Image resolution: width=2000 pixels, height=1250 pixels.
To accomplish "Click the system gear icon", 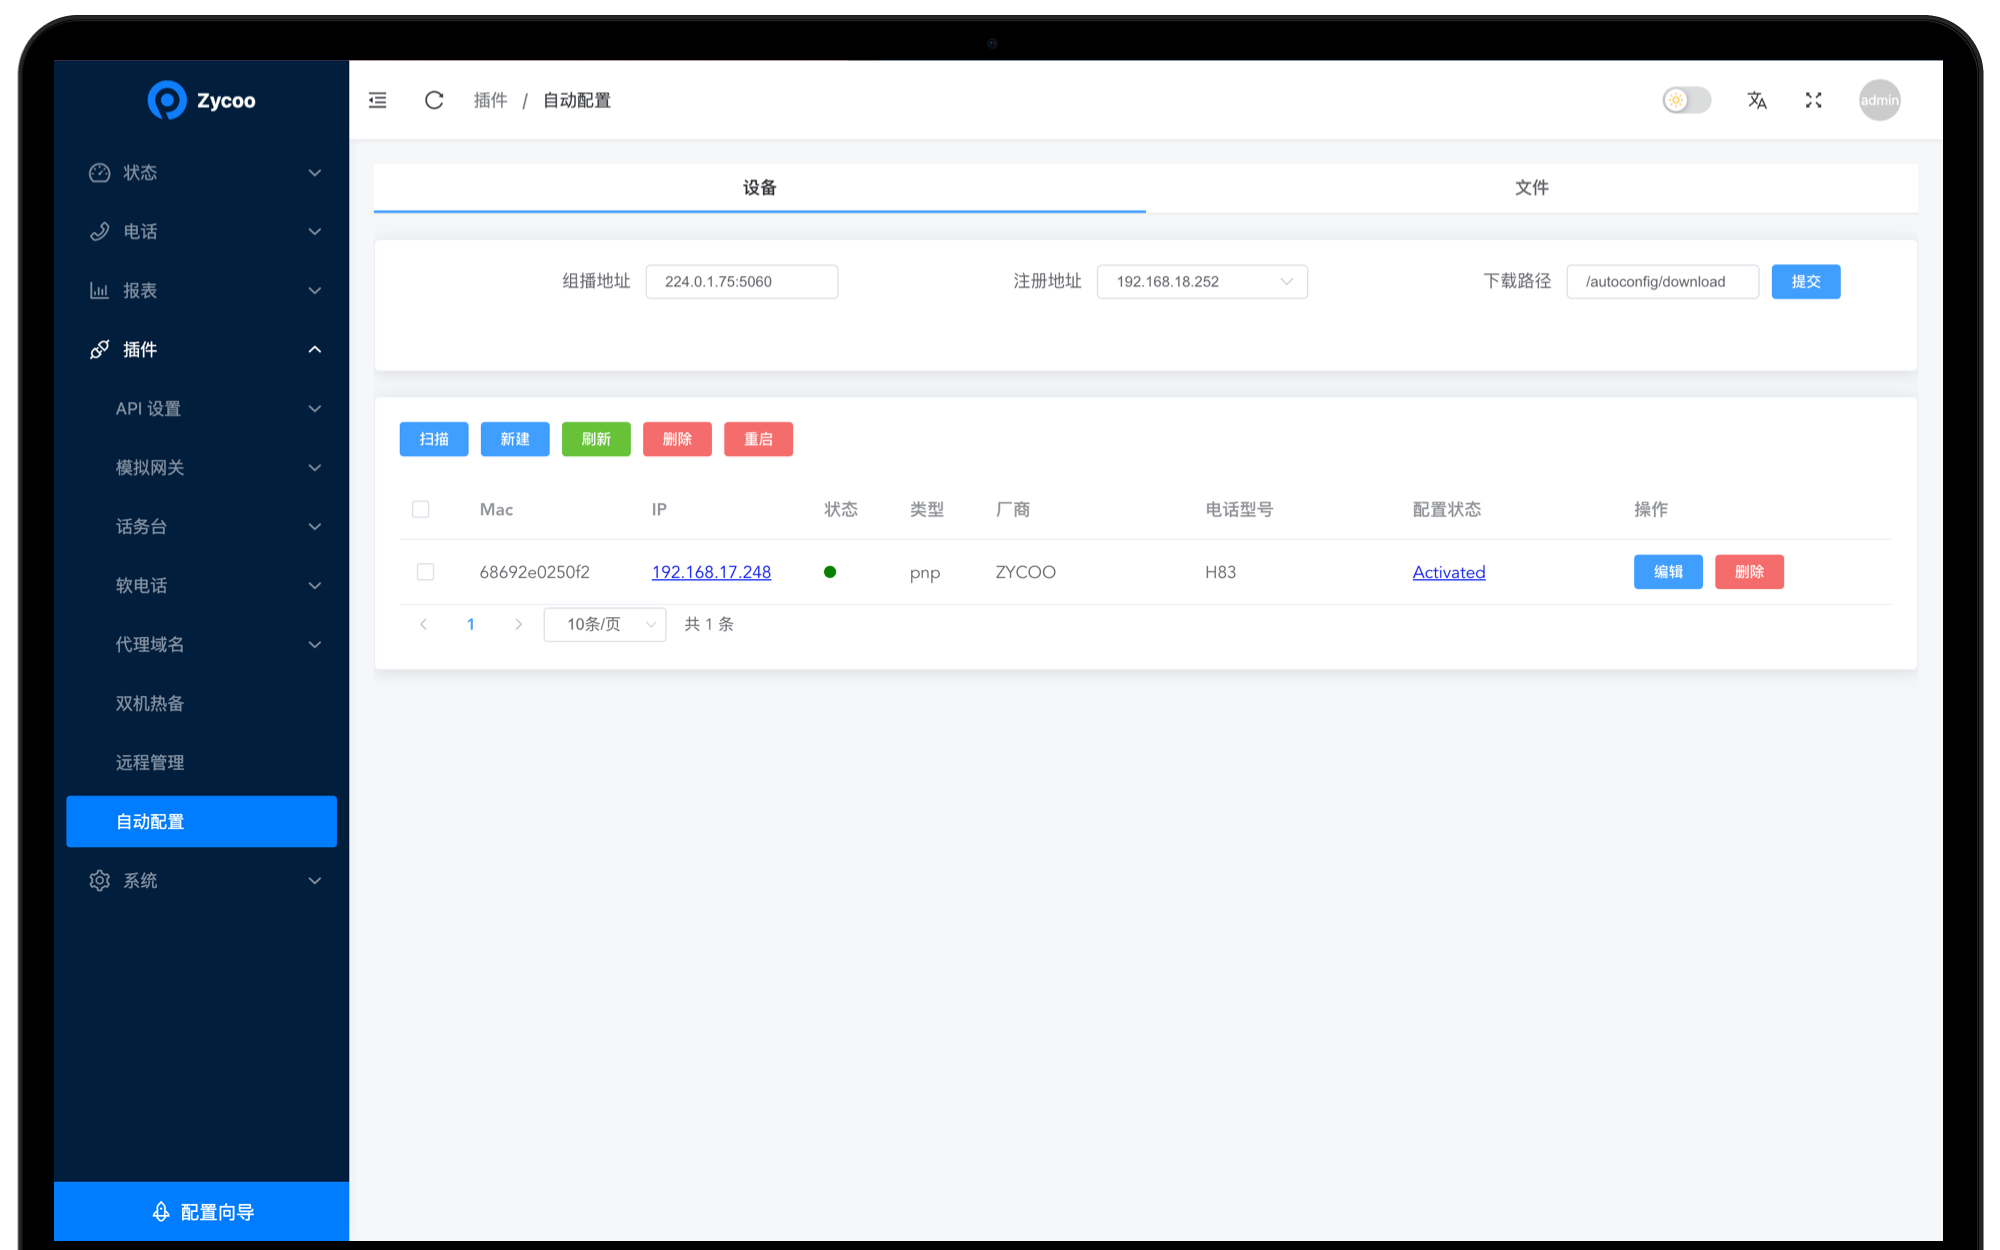I will coord(99,880).
